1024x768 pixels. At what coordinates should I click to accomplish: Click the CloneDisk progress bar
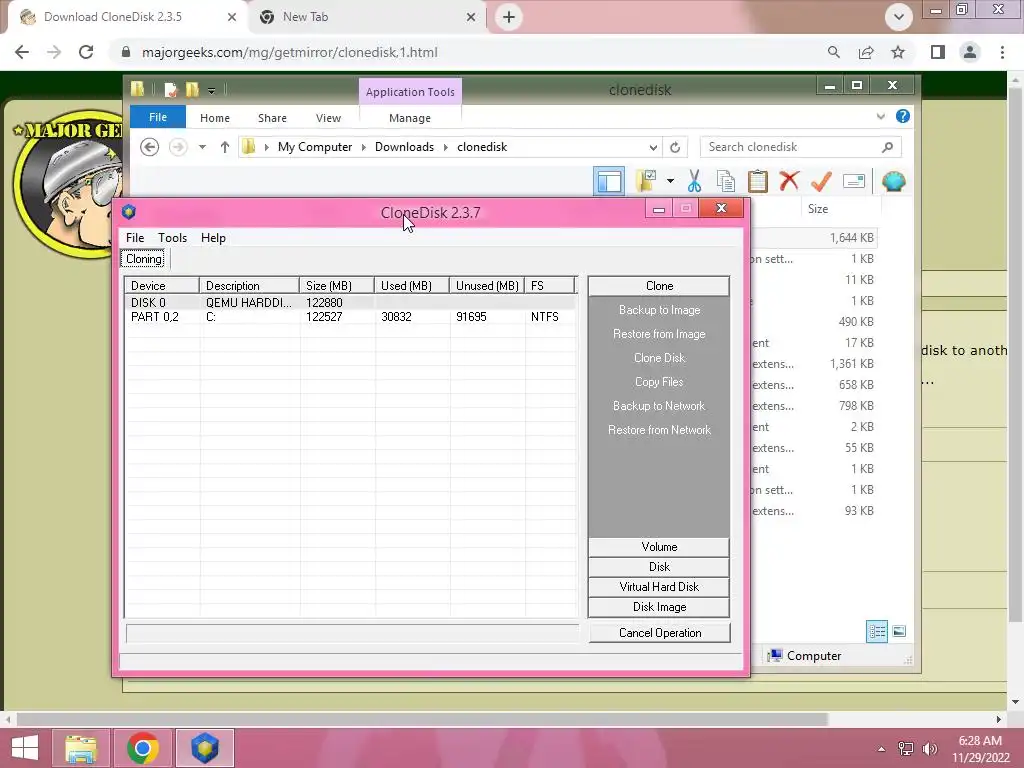pyautogui.click(x=352, y=633)
